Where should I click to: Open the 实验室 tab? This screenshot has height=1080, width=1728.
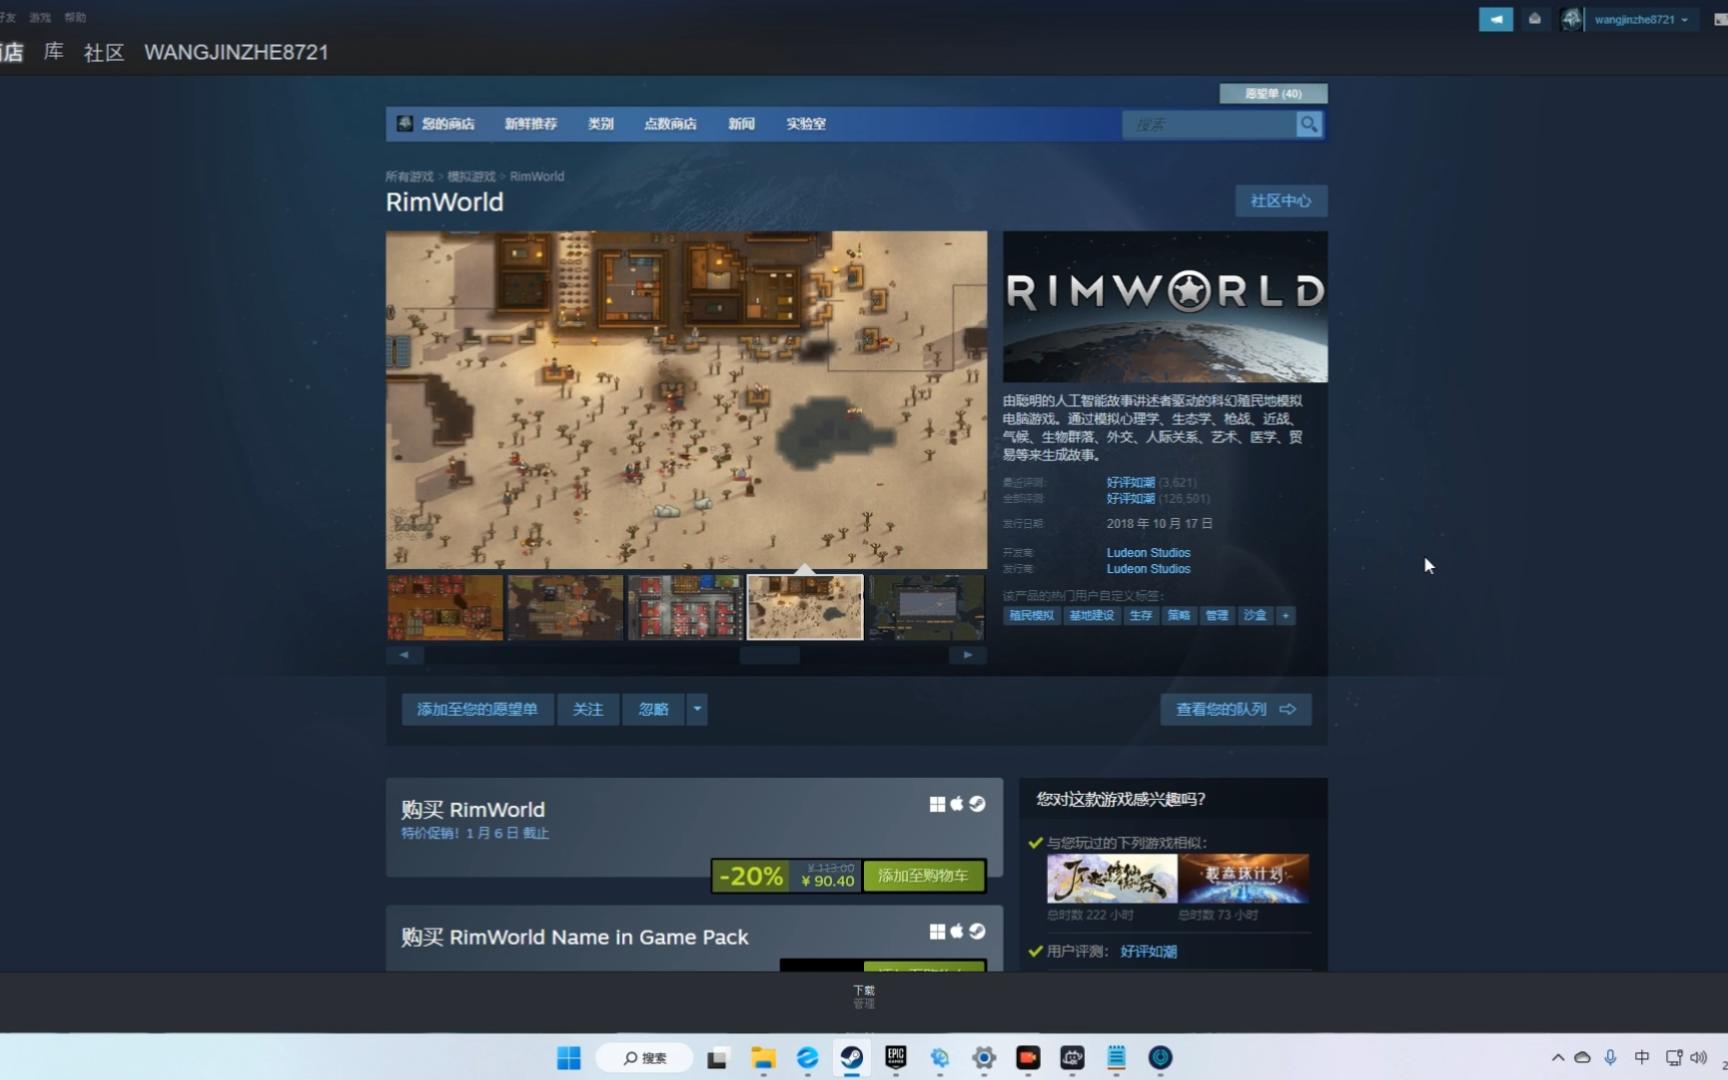(805, 124)
